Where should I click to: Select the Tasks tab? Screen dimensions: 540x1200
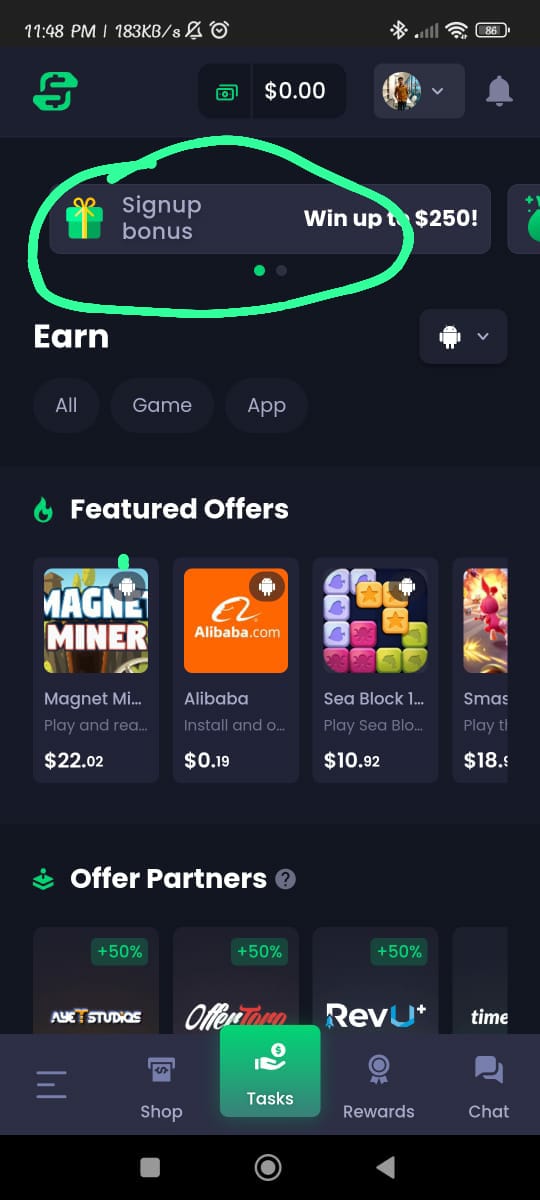[x=270, y=1072]
